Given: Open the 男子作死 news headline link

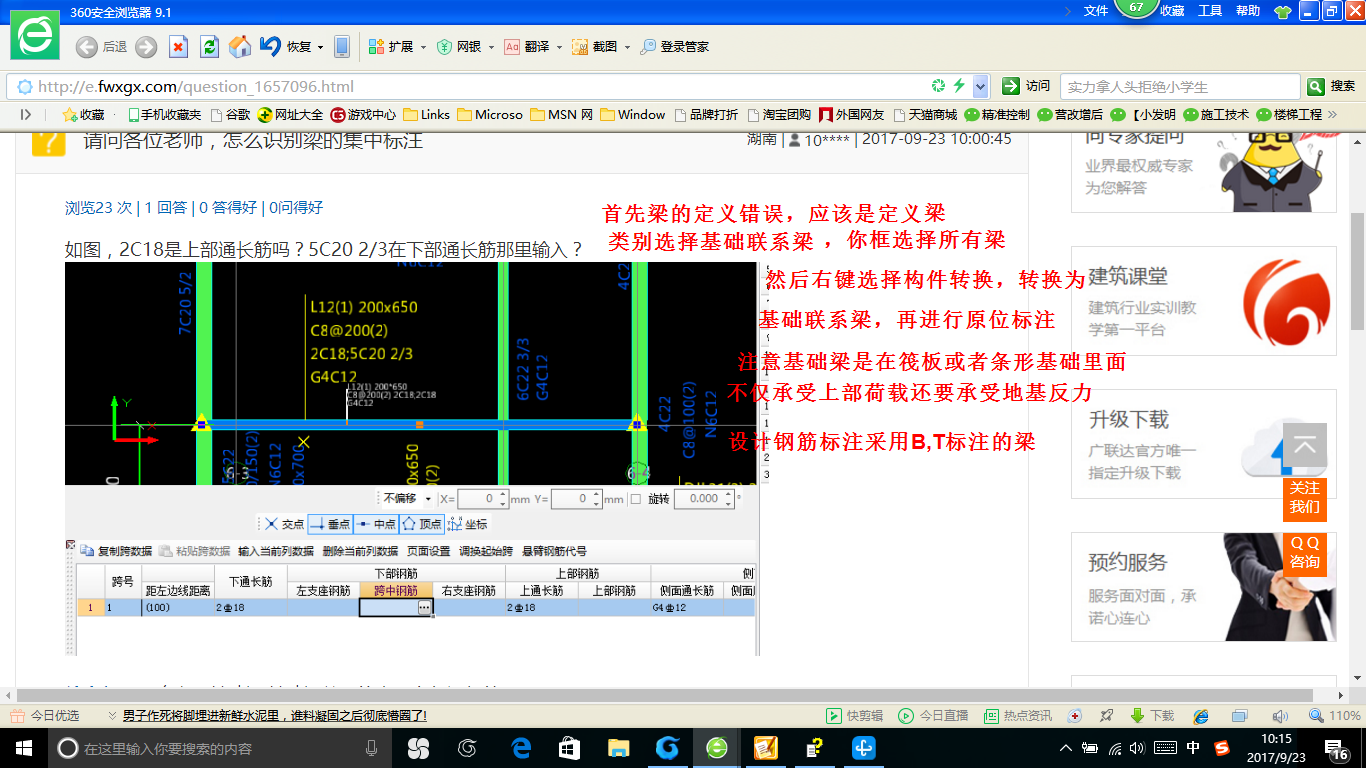Looking at the screenshot, I should tap(275, 716).
